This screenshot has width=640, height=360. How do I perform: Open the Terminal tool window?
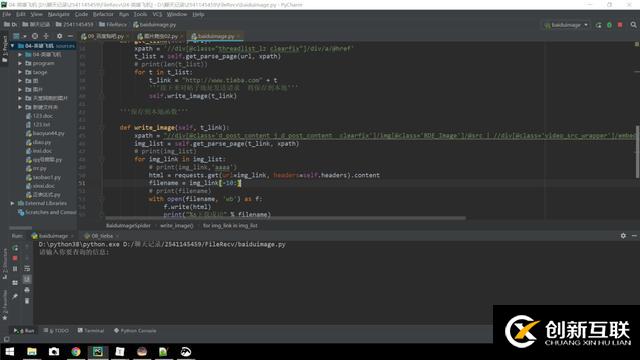[x=91, y=331]
